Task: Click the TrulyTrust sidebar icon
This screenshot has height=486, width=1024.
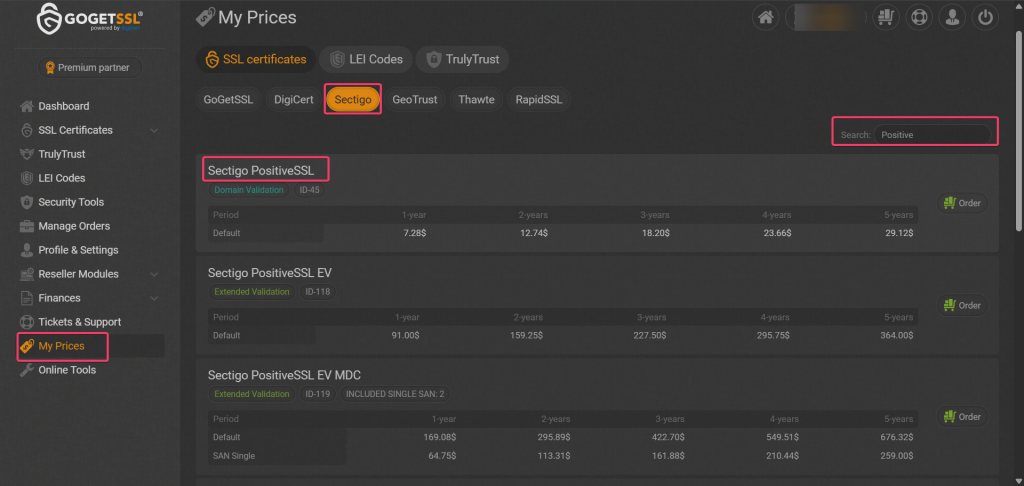Action: point(27,154)
